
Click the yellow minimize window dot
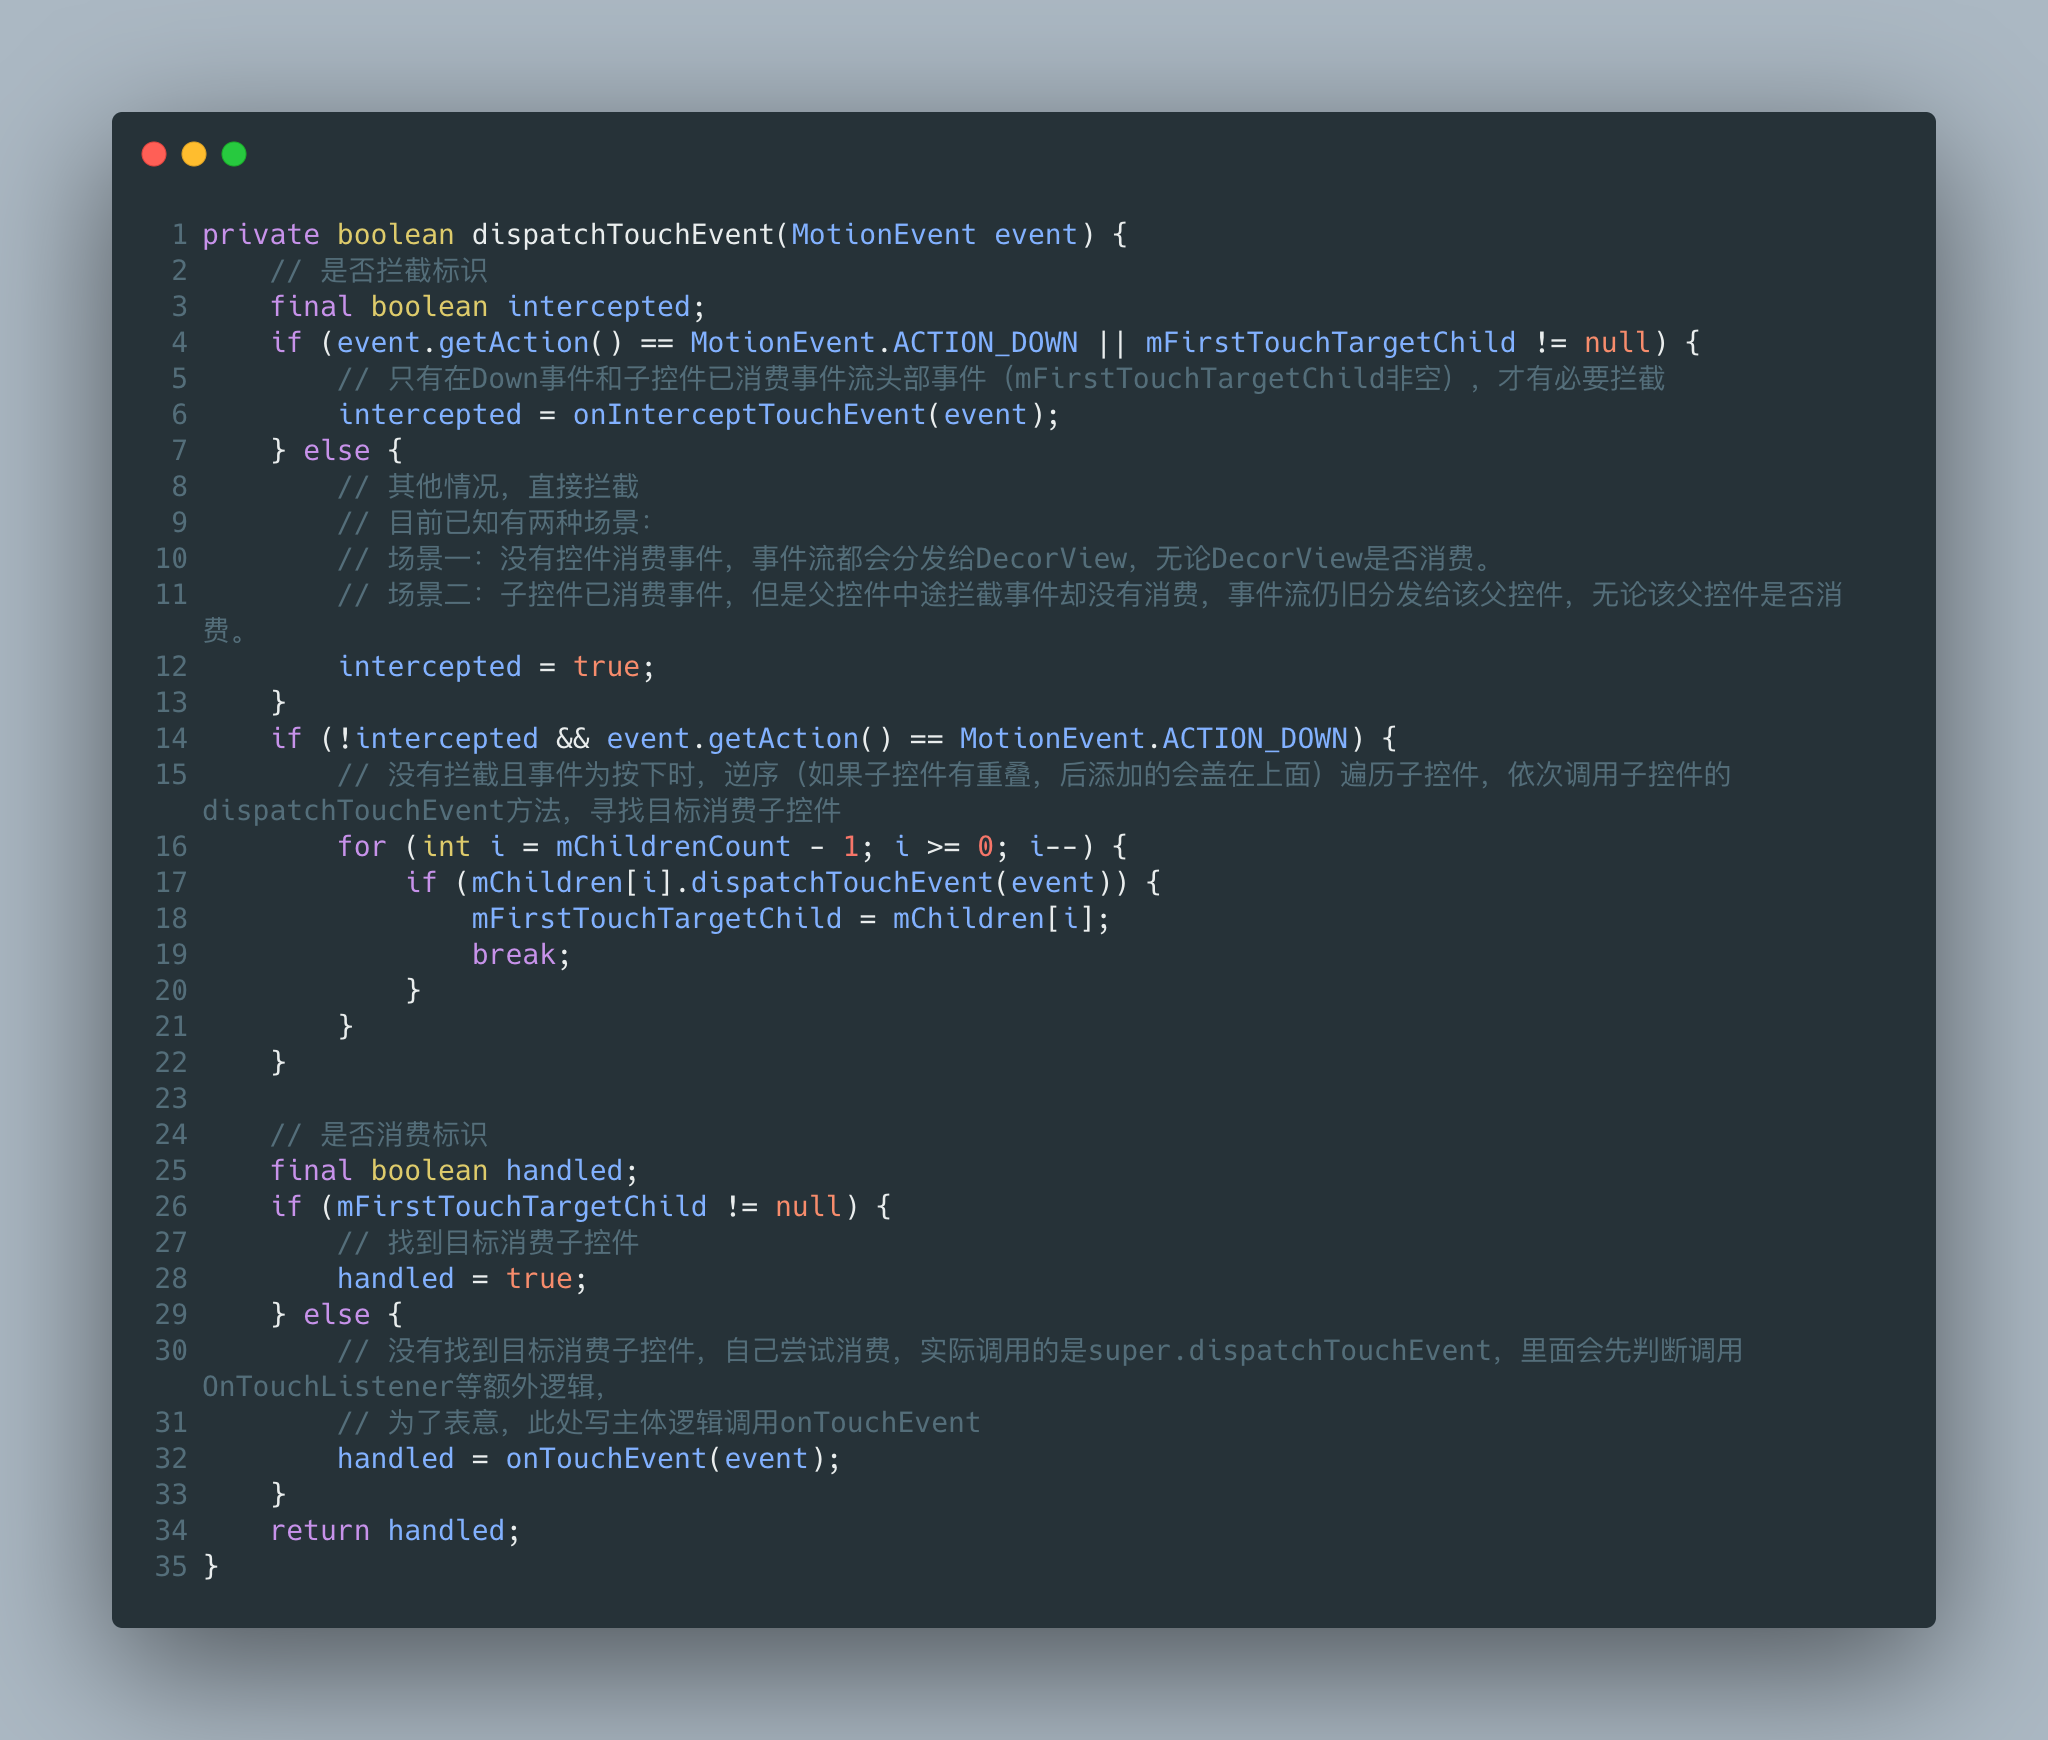pos(194,154)
